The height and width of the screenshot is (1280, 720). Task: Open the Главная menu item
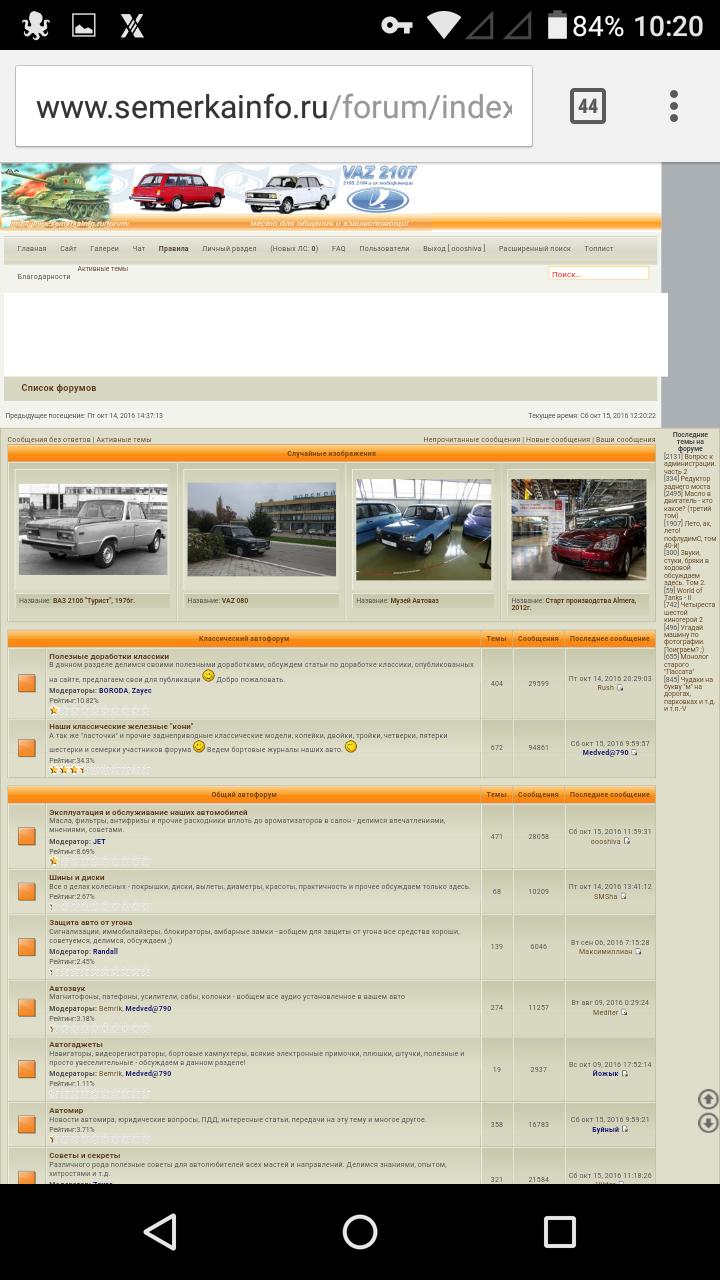[32, 248]
